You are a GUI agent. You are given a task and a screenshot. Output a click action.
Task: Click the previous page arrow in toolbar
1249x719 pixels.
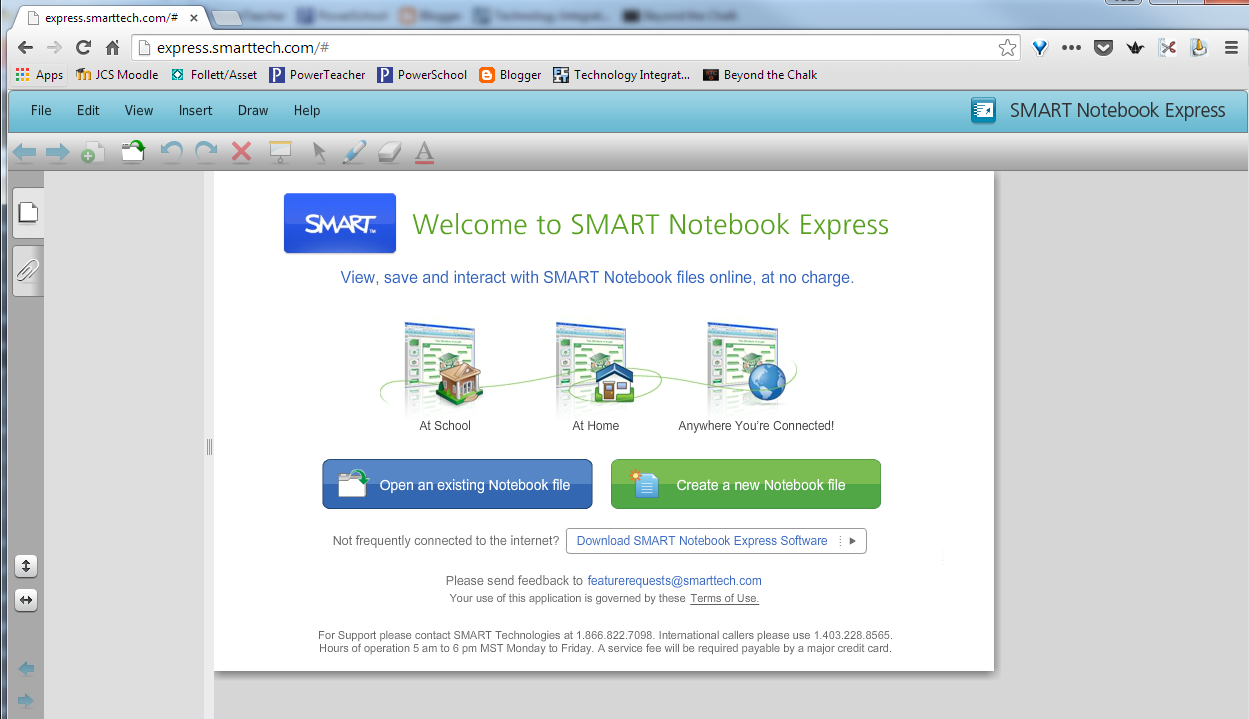tap(24, 152)
